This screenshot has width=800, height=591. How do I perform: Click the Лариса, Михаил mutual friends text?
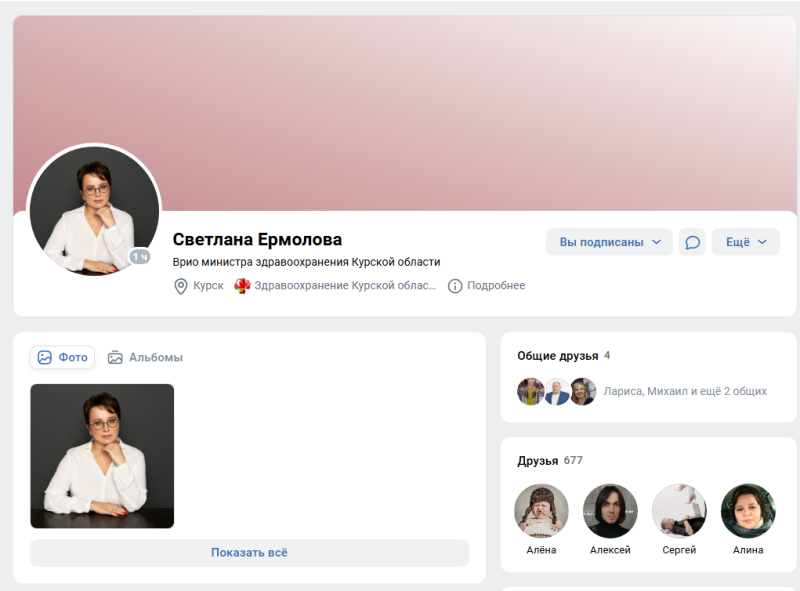pyautogui.click(x=685, y=392)
